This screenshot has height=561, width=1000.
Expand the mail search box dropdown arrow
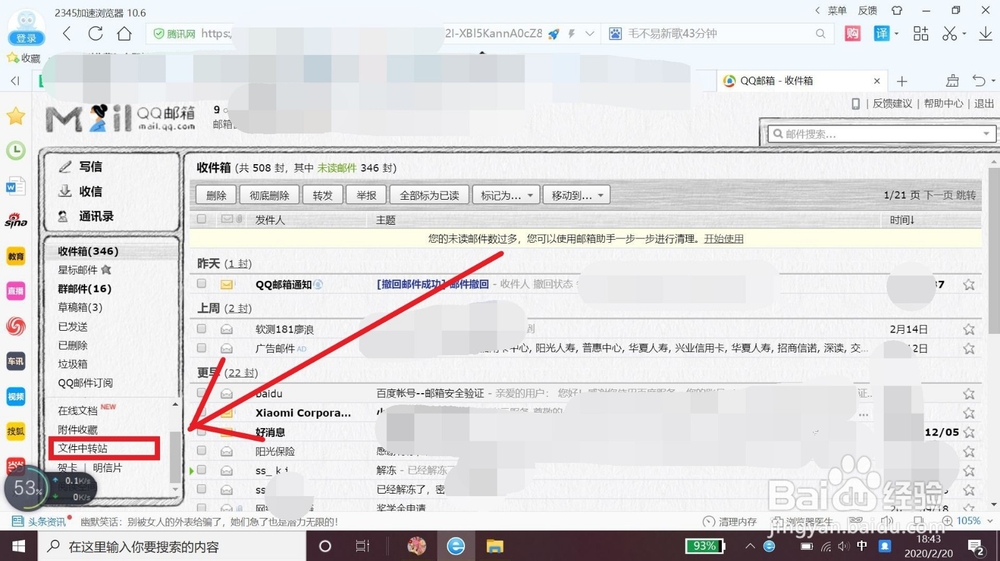click(x=986, y=134)
